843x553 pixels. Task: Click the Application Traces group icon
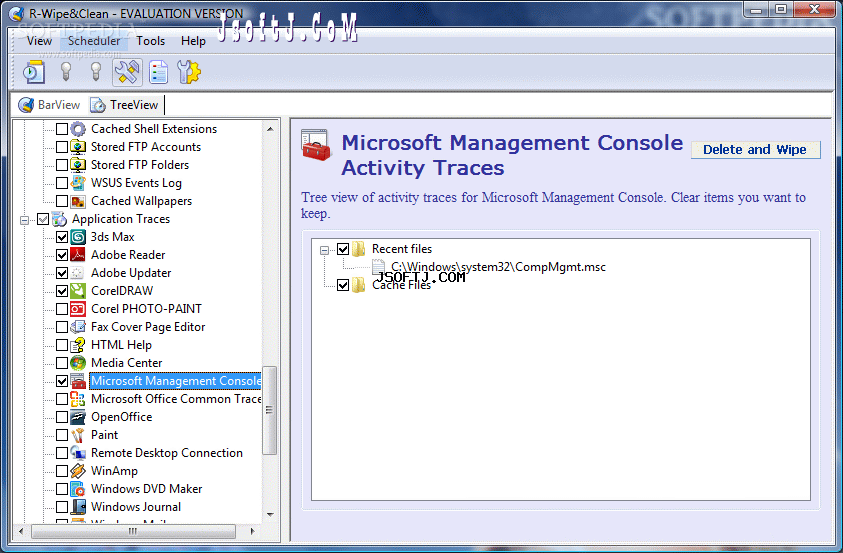59,219
